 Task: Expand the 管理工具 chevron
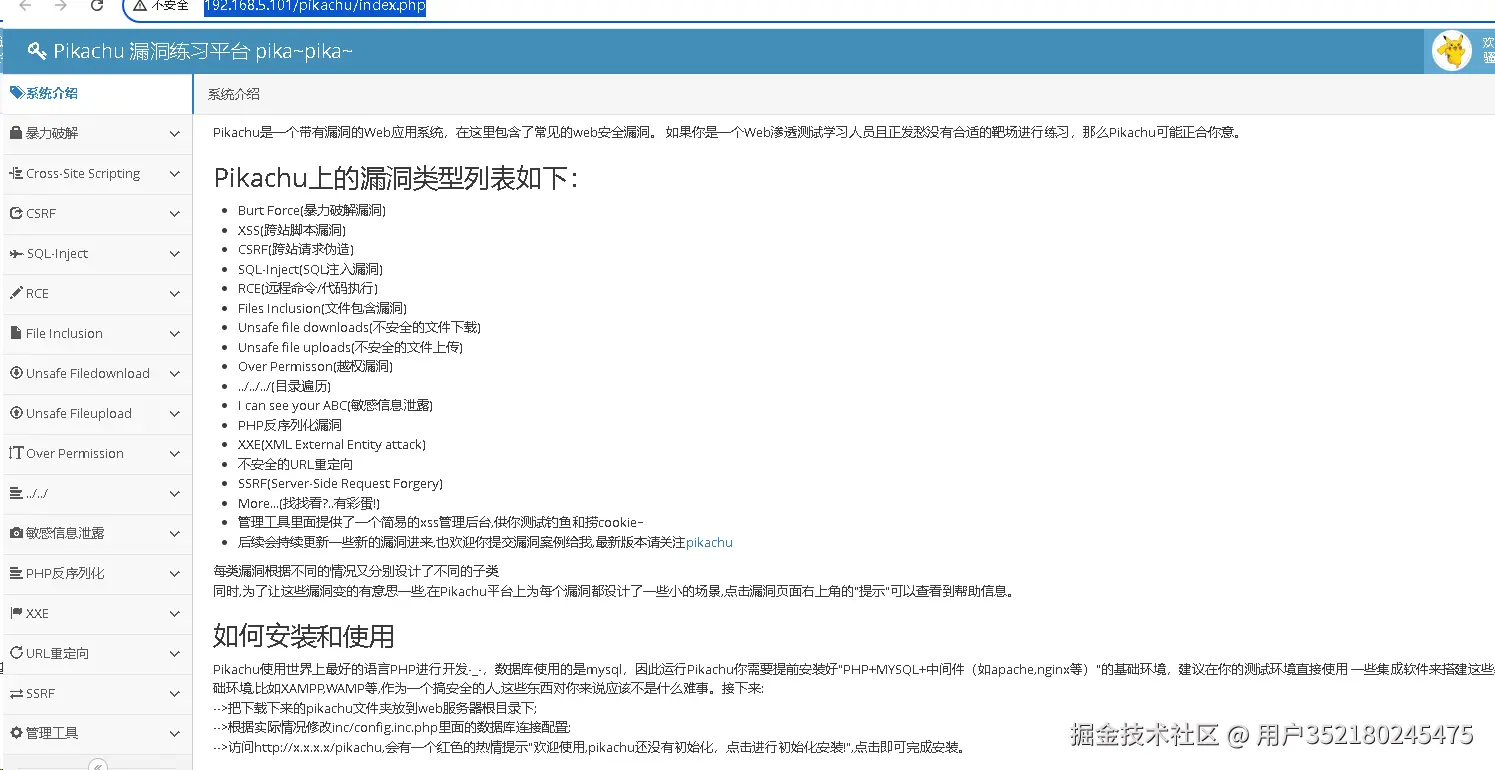(175, 734)
